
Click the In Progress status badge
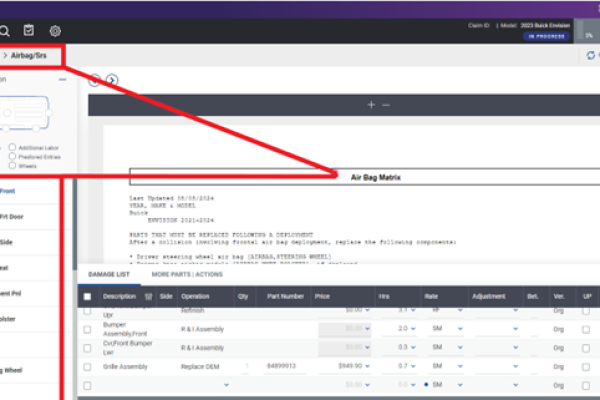[x=548, y=34]
